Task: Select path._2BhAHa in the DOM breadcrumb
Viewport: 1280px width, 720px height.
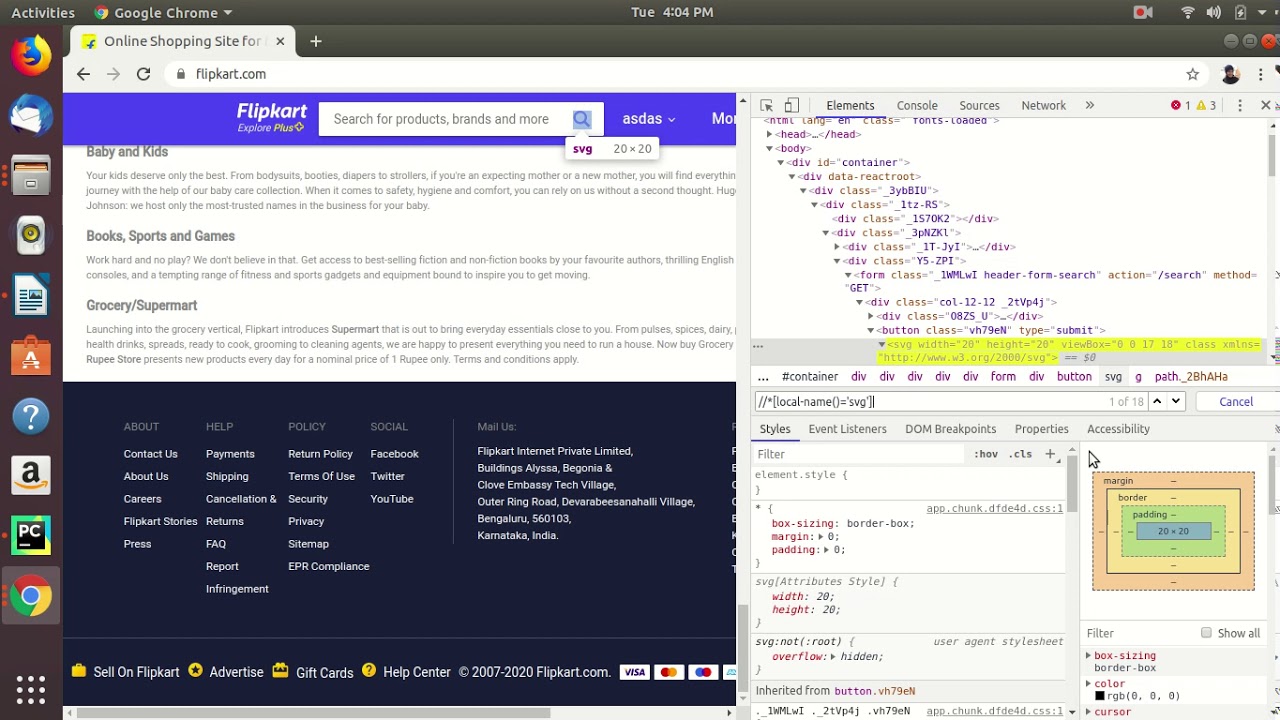Action: tap(1191, 377)
